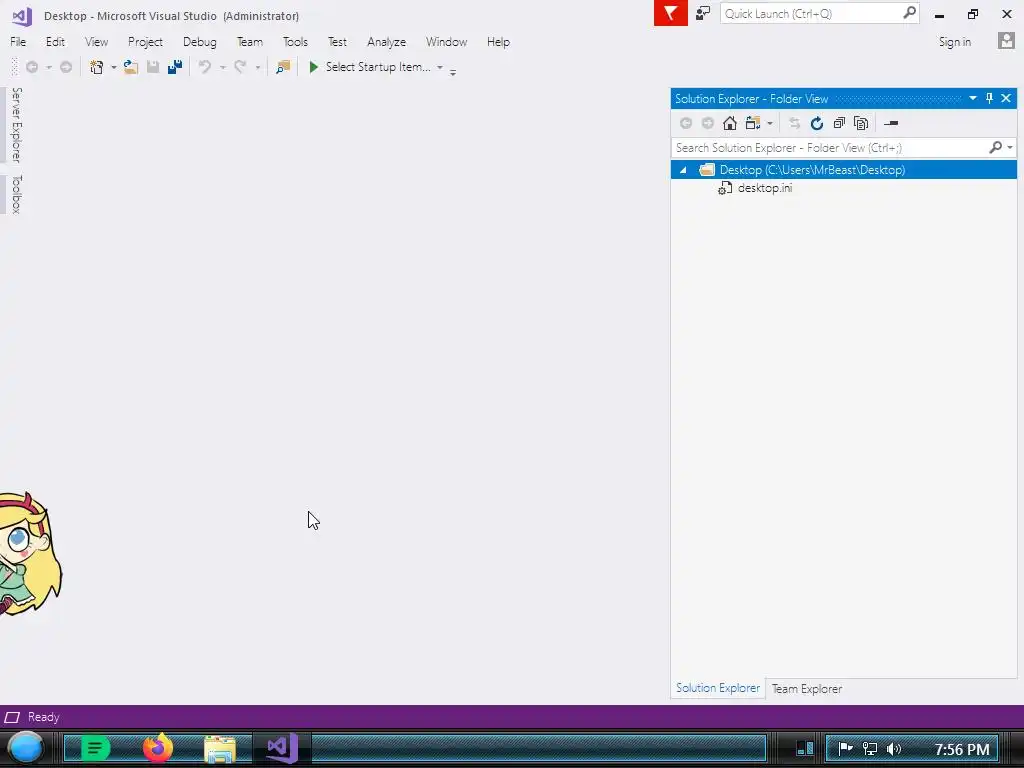Open the Debug menu
Image resolution: width=1024 pixels, height=768 pixels.
200,42
